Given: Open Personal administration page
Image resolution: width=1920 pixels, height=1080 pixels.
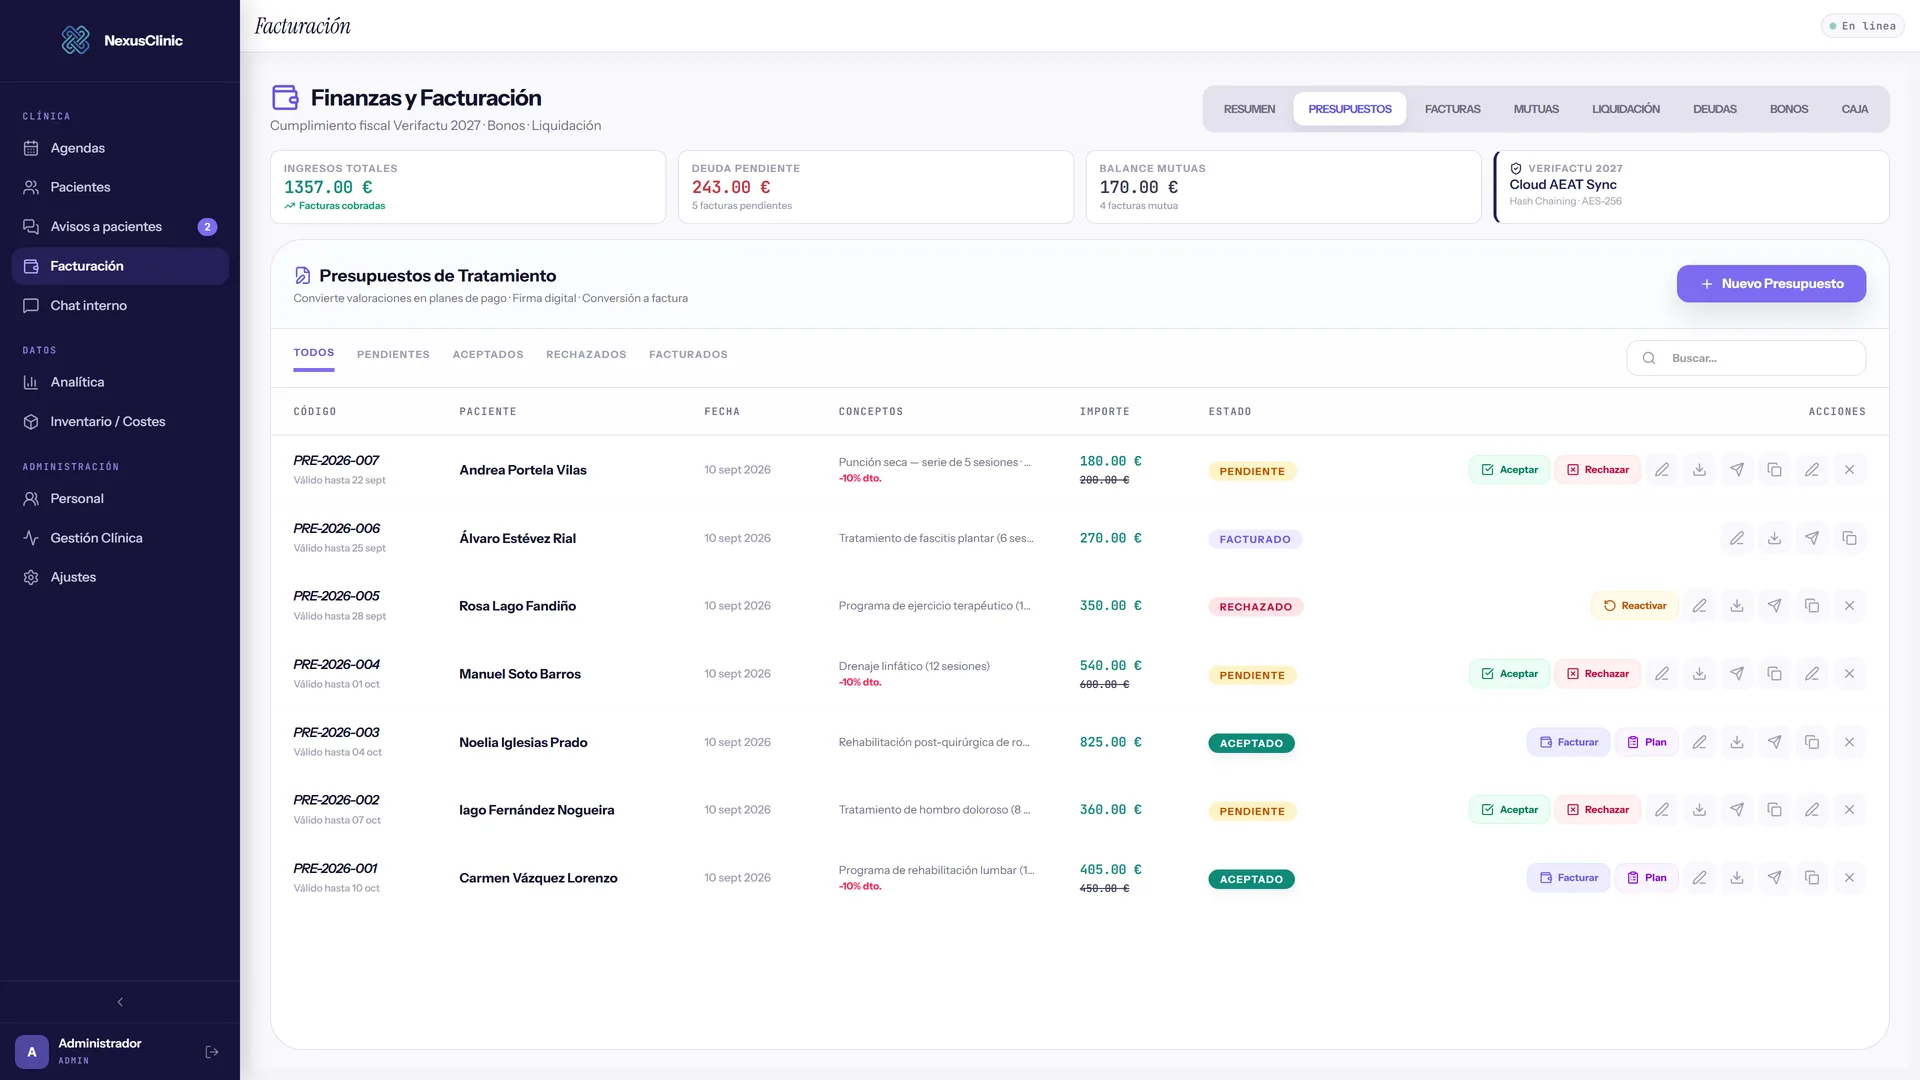Looking at the screenshot, I should coord(120,498).
